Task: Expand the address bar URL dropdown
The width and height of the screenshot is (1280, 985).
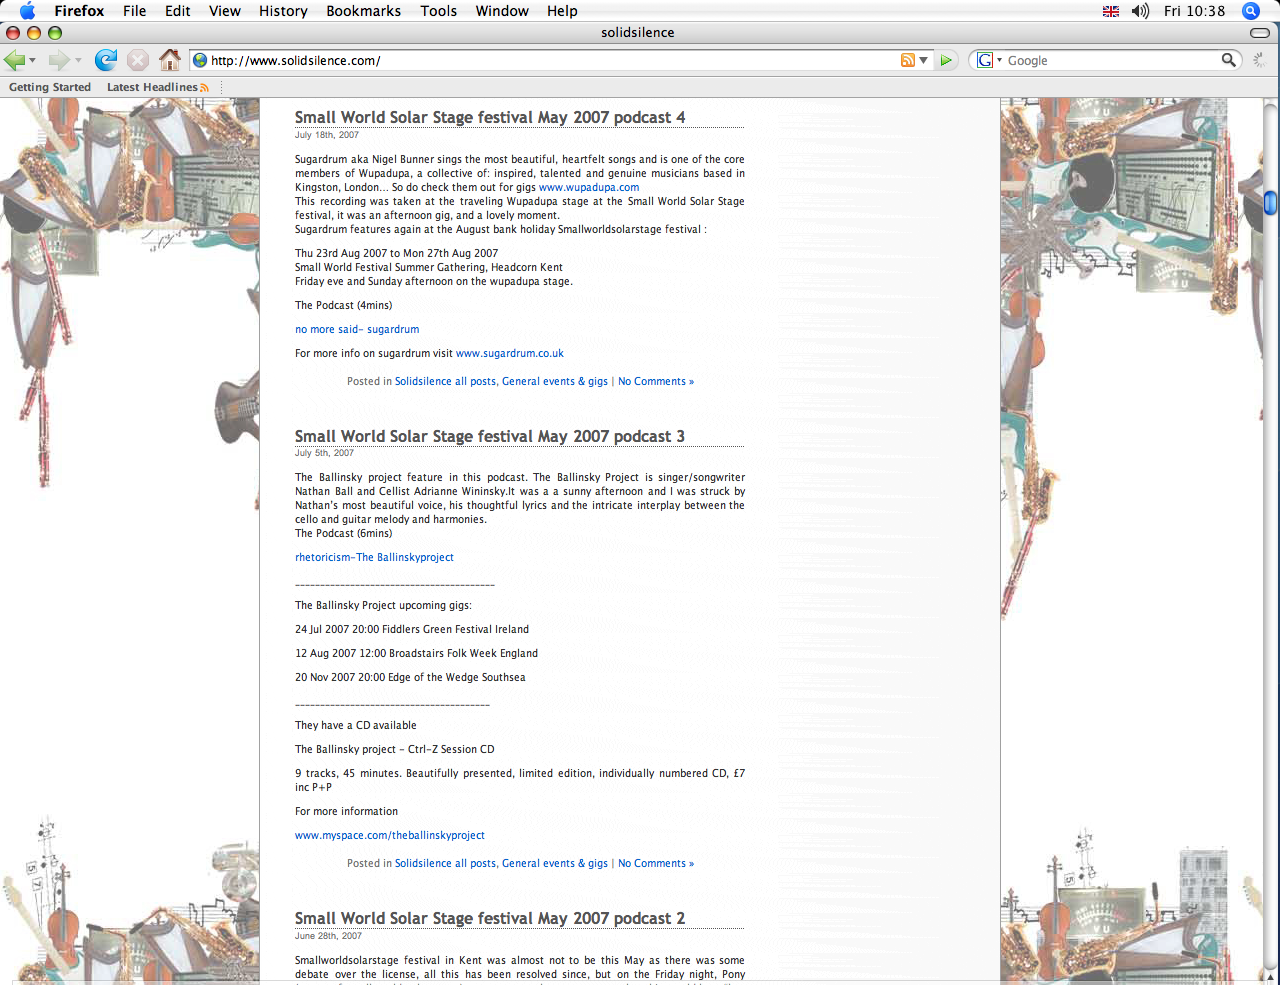Action: [x=924, y=60]
